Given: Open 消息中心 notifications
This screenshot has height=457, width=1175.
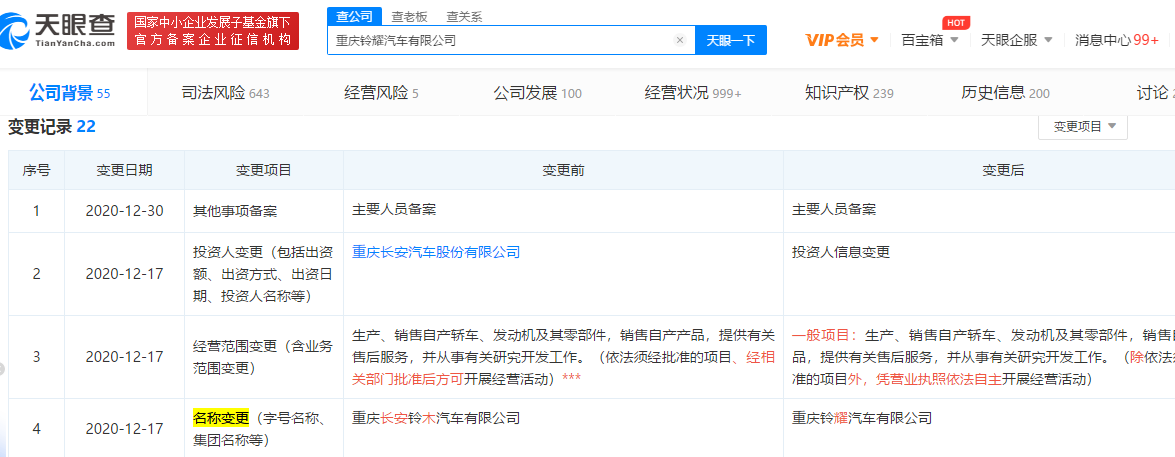Looking at the screenshot, I should 1117,40.
